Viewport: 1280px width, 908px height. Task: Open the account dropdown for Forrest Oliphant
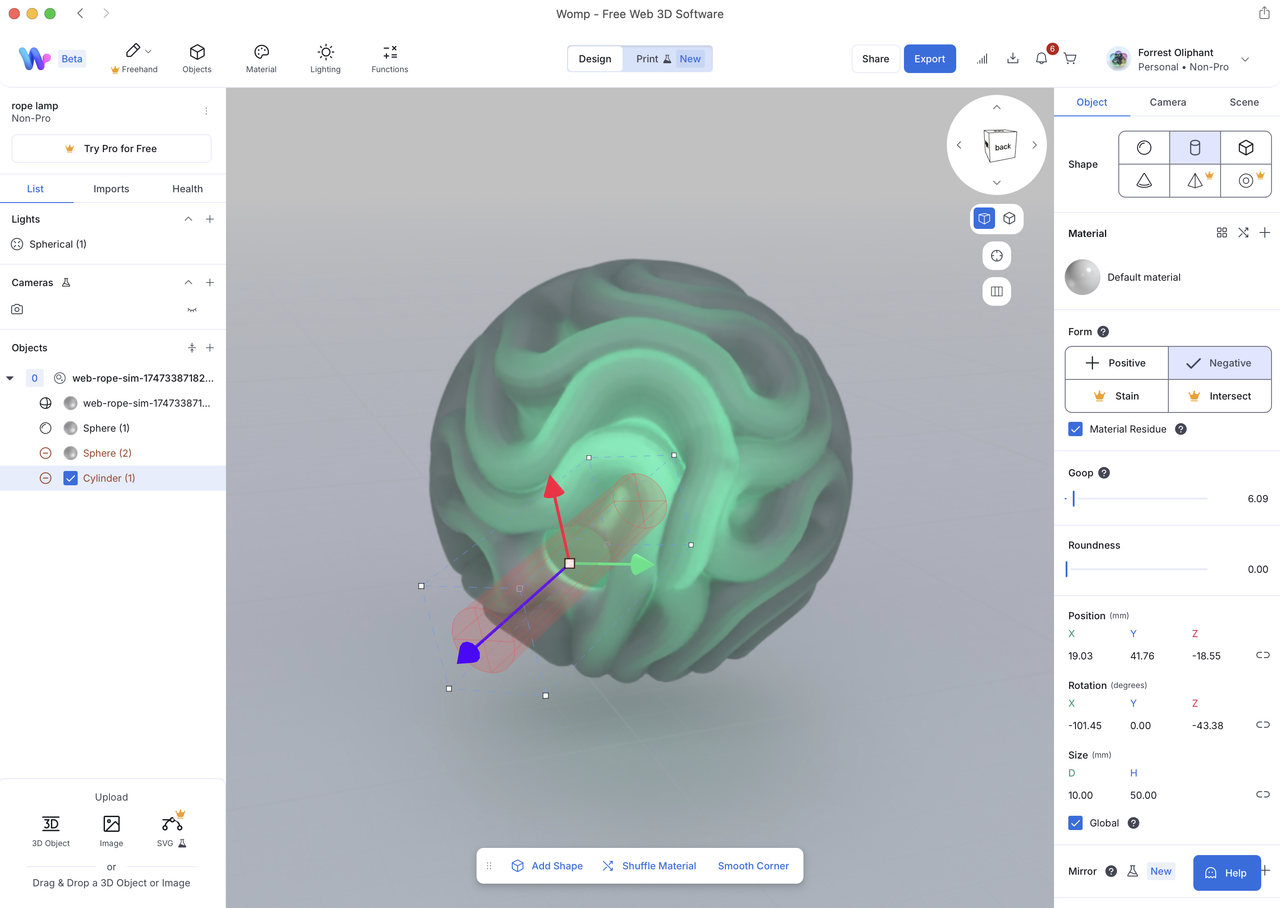click(1245, 59)
